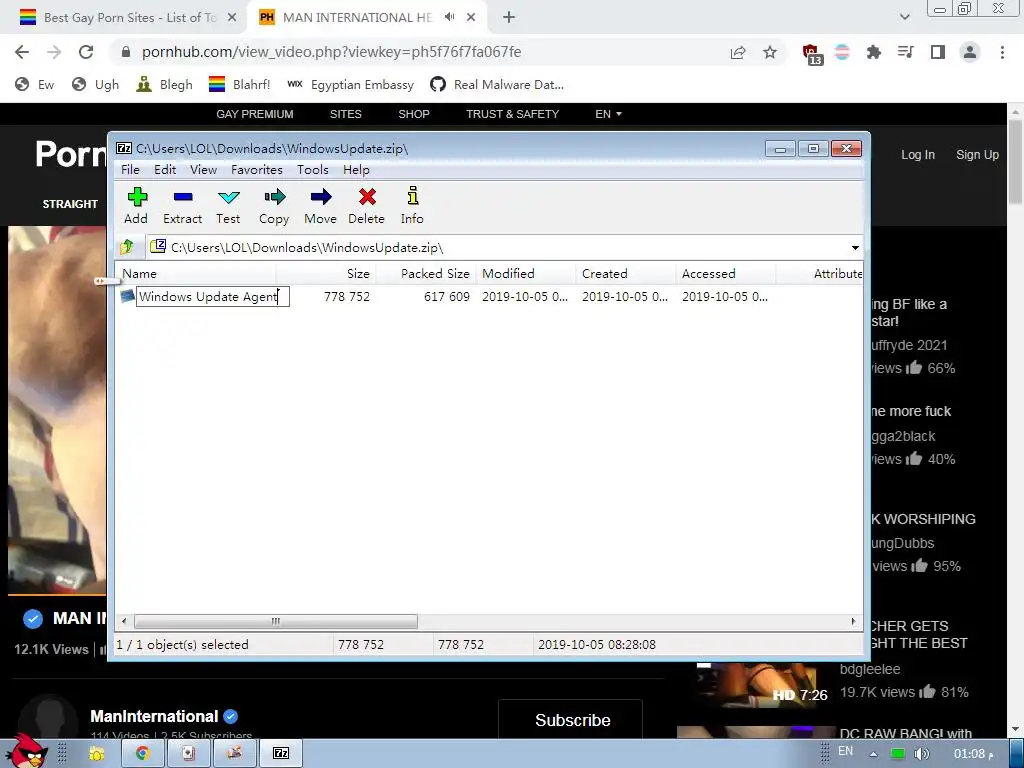Toggle the Chrome side panel icon
Screen dimensions: 1024x768
[x=937, y=52]
